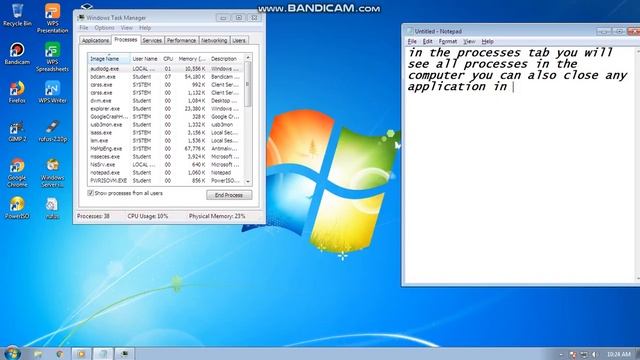Viewport: 640px width, 360px height.
Task: Click the Firefox desktop icon
Action: click(x=17, y=92)
